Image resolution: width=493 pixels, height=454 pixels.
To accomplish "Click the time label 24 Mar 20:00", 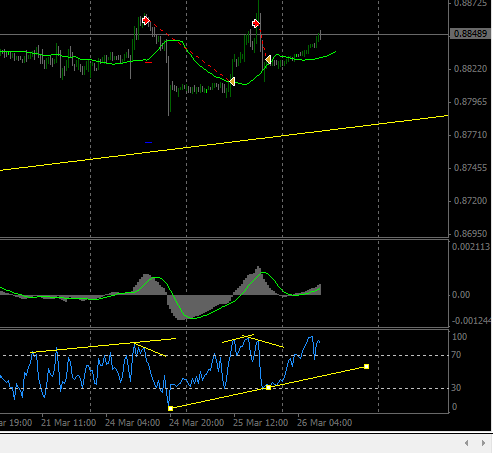I will 197,423.
